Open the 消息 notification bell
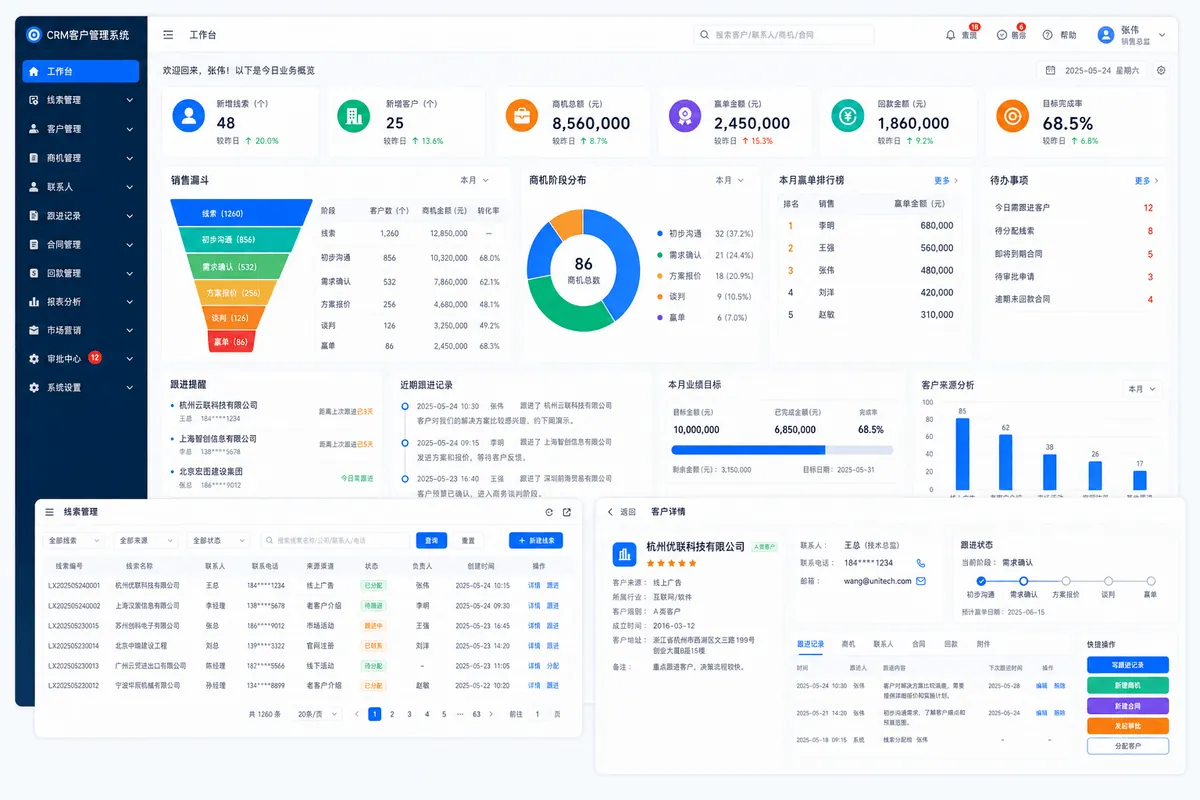 click(950, 35)
